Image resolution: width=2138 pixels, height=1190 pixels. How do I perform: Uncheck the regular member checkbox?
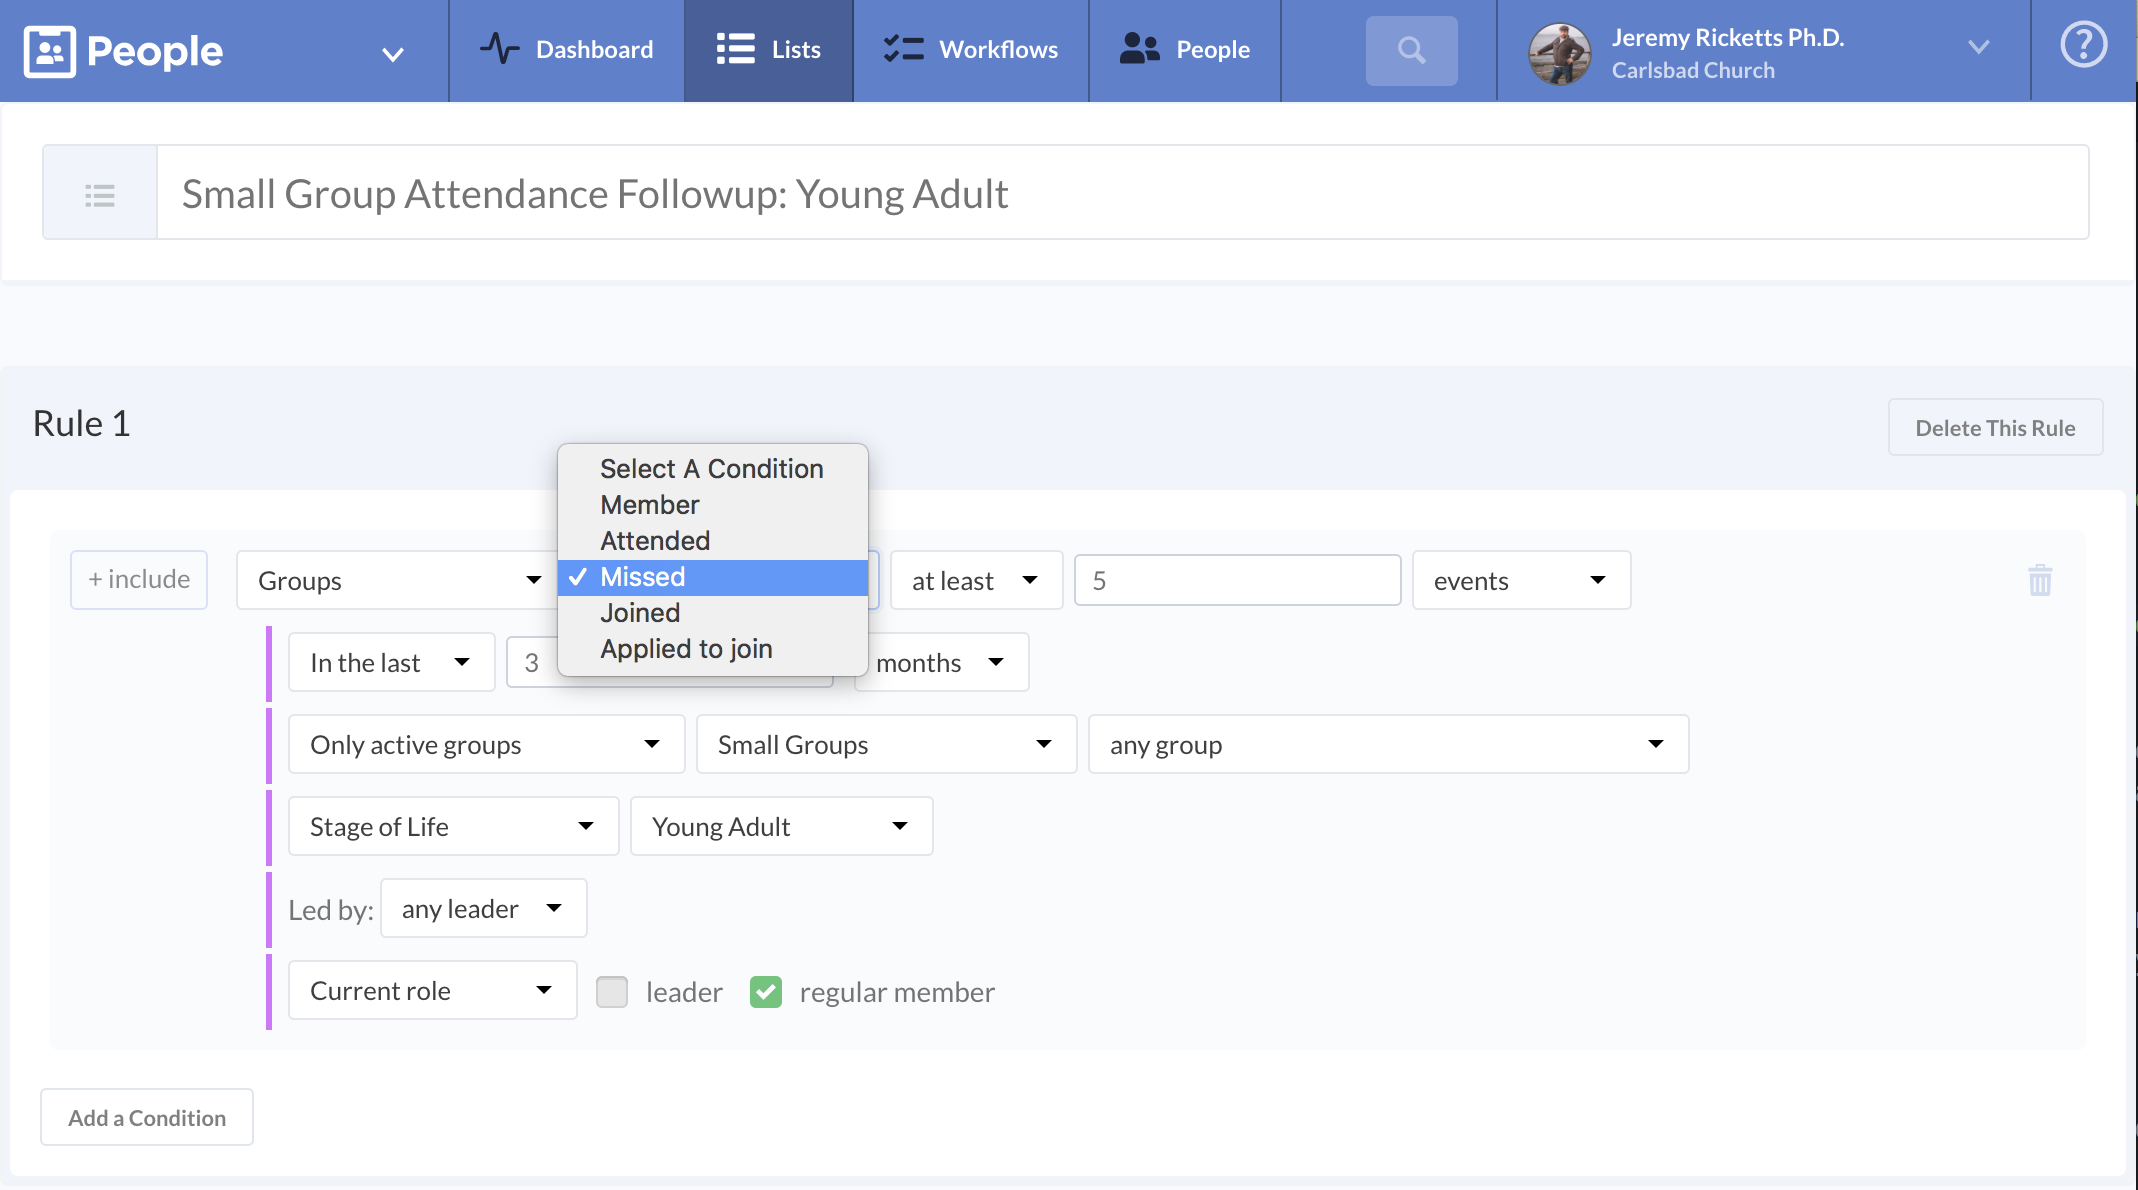(x=766, y=992)
